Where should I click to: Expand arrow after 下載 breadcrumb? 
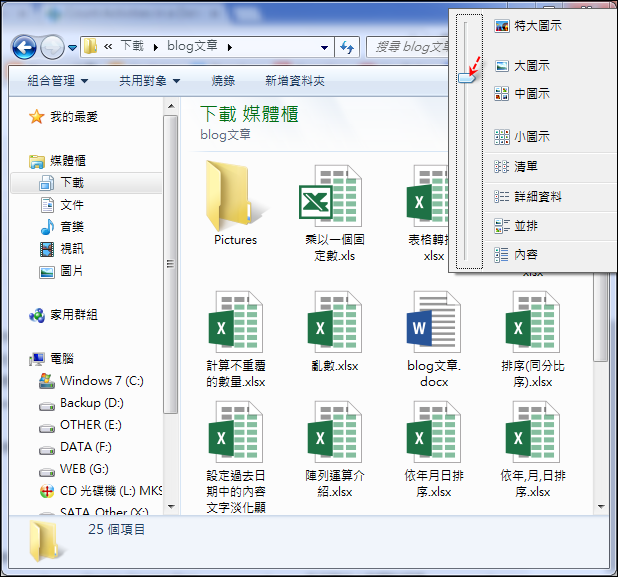(156, 47)
